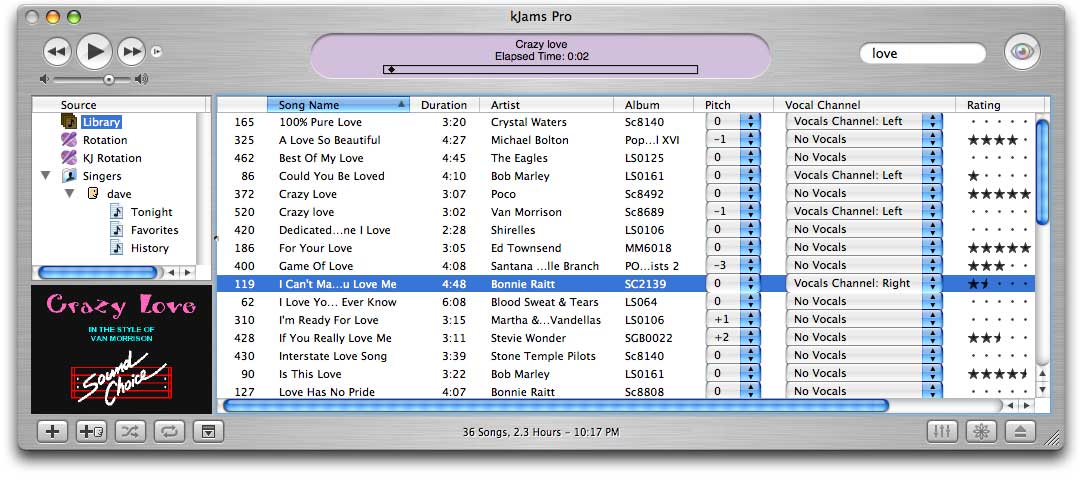
Task: Click the loud speaker icon
Action: pyautogui.click(x=141, y=80)
